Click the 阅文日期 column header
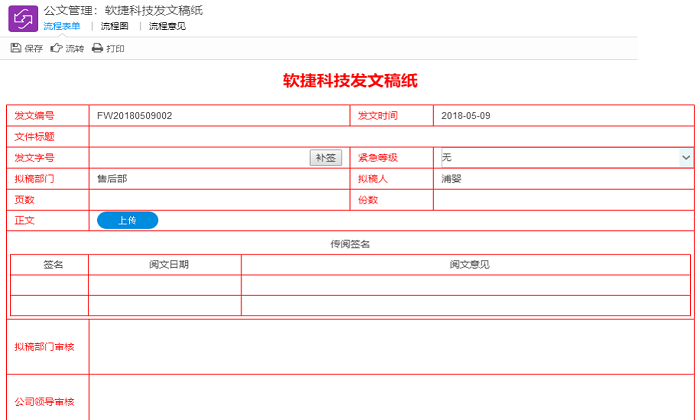700x420 pixels. [x=169, y=264]
